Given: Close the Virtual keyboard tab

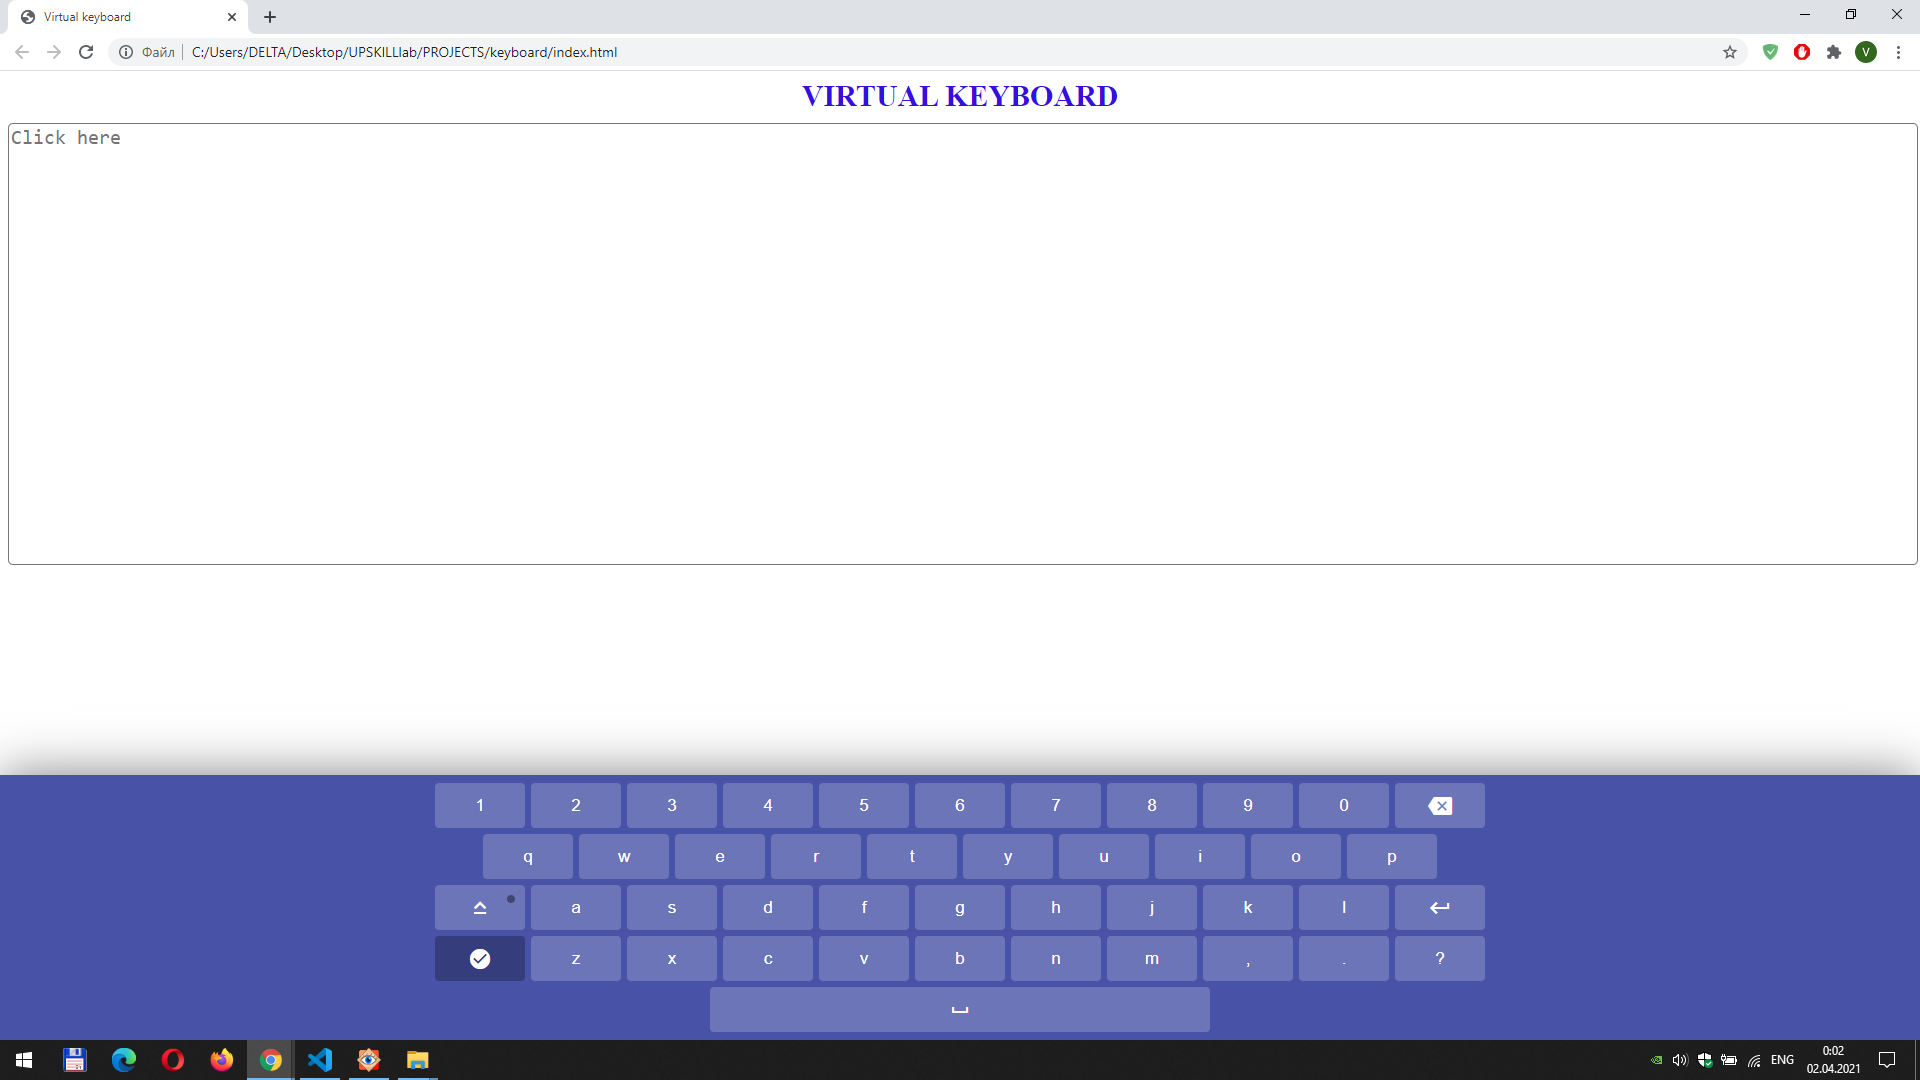Looking at the screenshot, I should coord(232,17).
